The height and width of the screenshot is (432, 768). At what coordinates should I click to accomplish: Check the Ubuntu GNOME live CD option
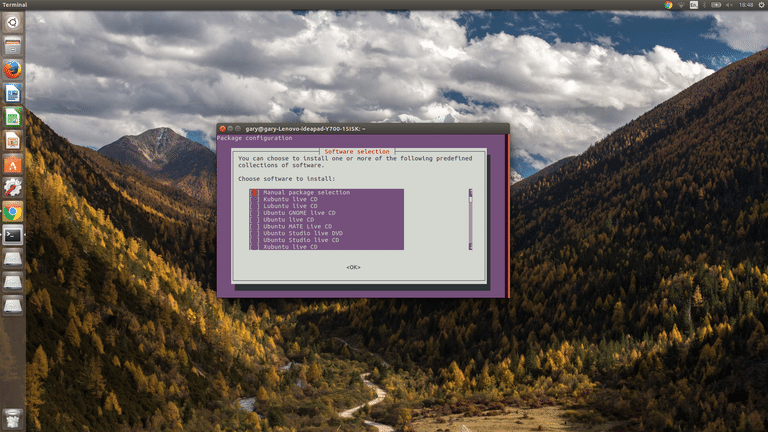point(255,213)
